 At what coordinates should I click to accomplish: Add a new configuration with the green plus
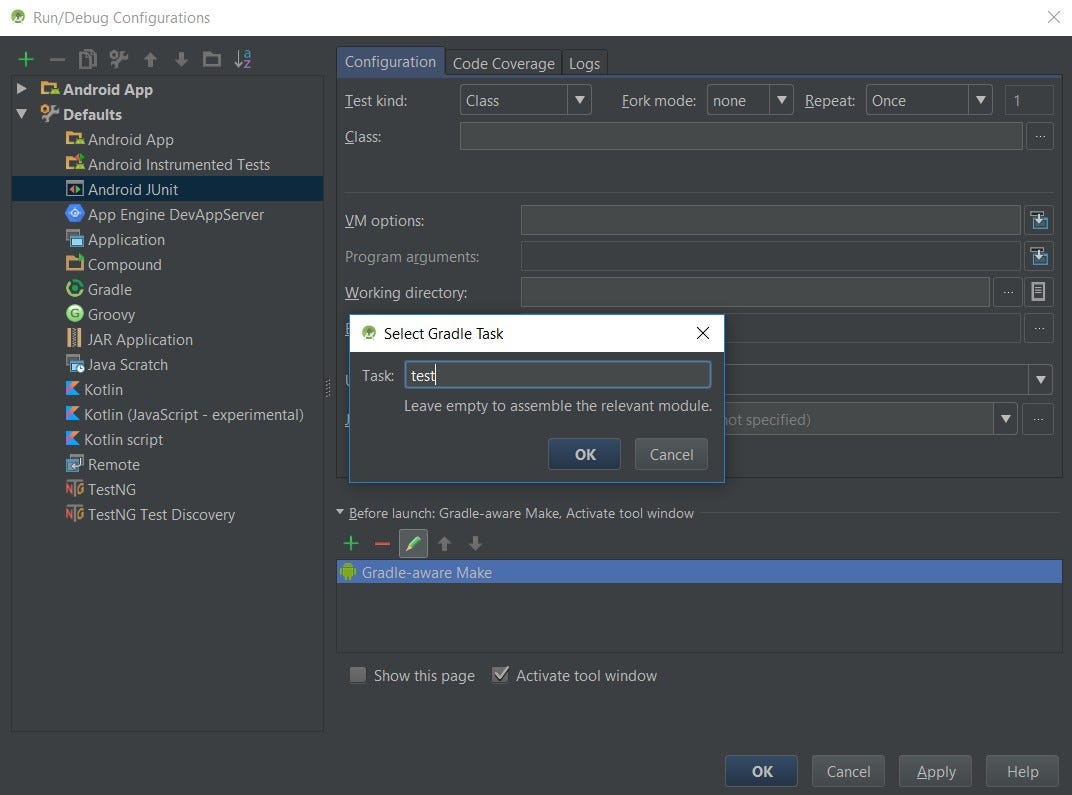(x=26, y=59)
